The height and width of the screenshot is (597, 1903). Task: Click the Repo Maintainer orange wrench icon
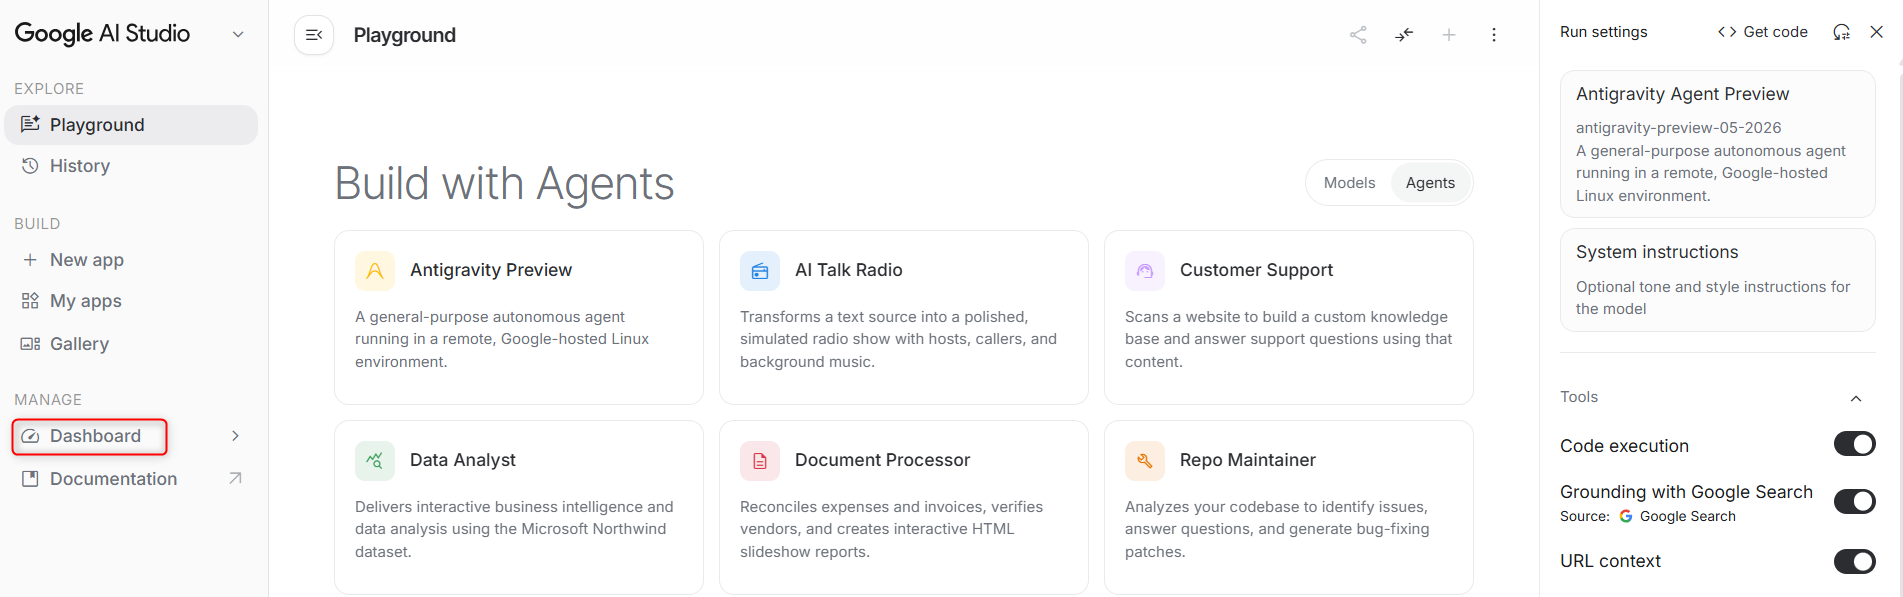click(x=1145, y=461)
